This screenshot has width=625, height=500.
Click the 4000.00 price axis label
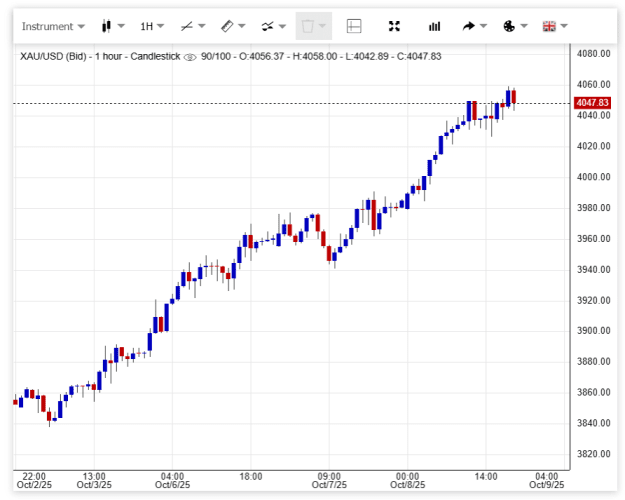pyautogui.click(x=594, y=177)
